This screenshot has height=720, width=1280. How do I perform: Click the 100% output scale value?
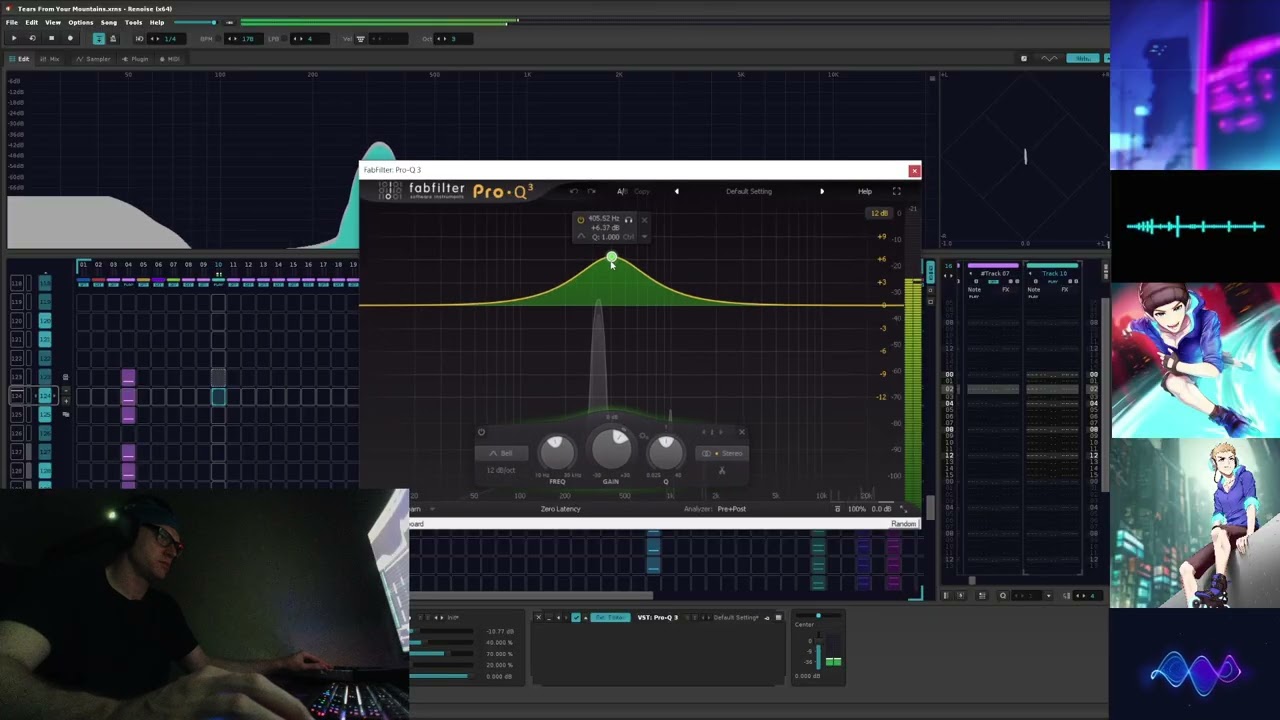(x=857, y=509)
